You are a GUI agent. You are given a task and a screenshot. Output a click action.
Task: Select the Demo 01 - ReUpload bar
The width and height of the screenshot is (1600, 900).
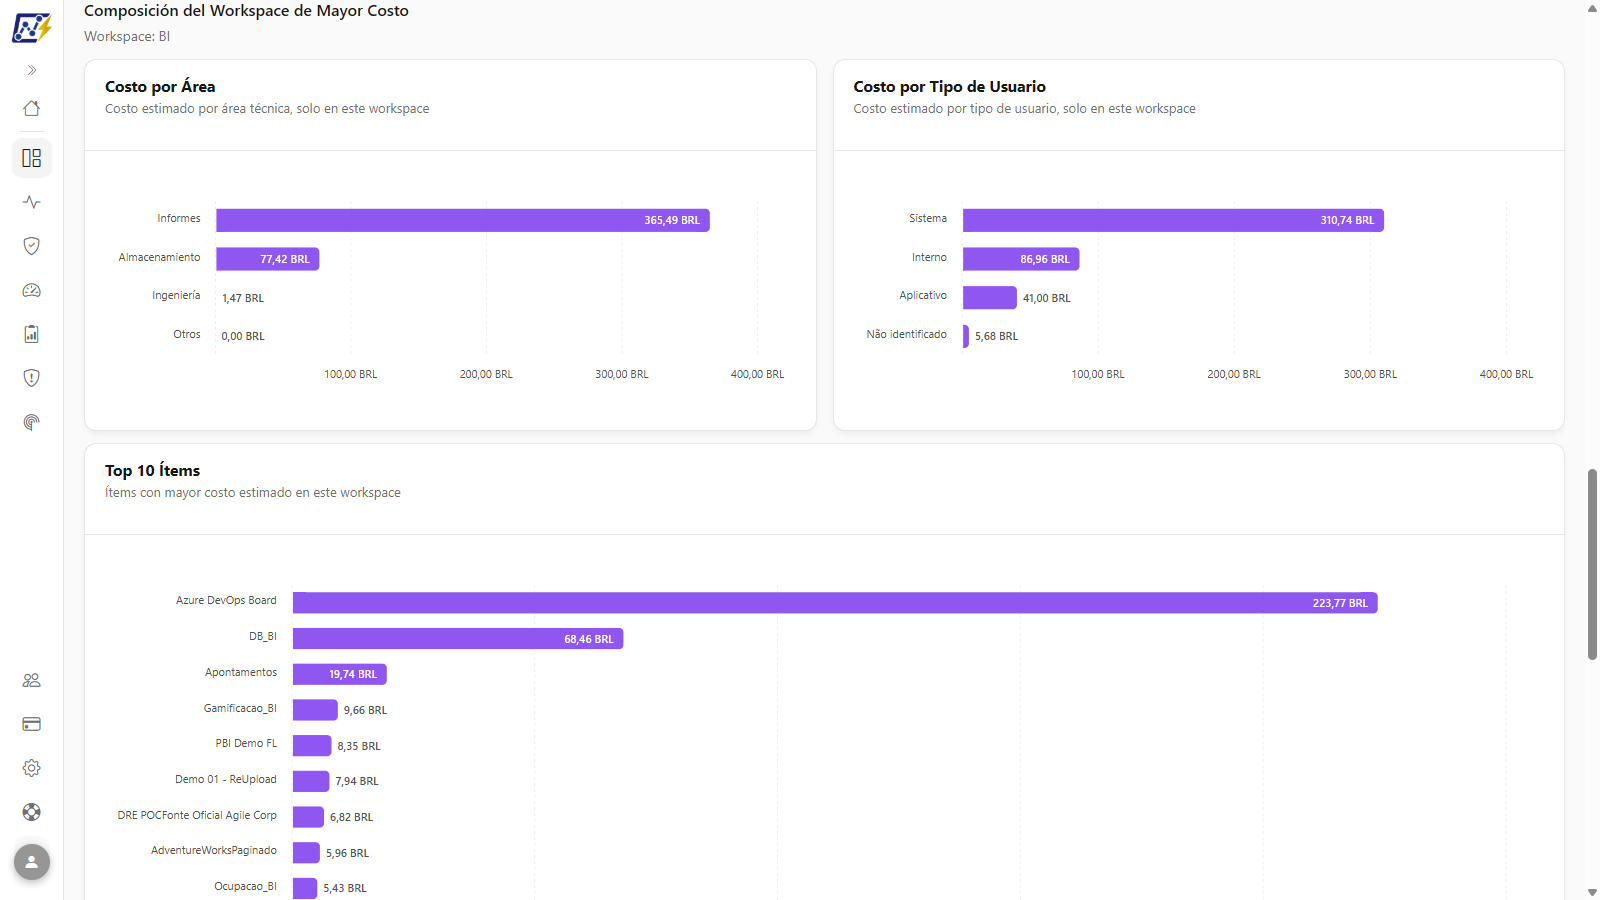tap(311, 781)
